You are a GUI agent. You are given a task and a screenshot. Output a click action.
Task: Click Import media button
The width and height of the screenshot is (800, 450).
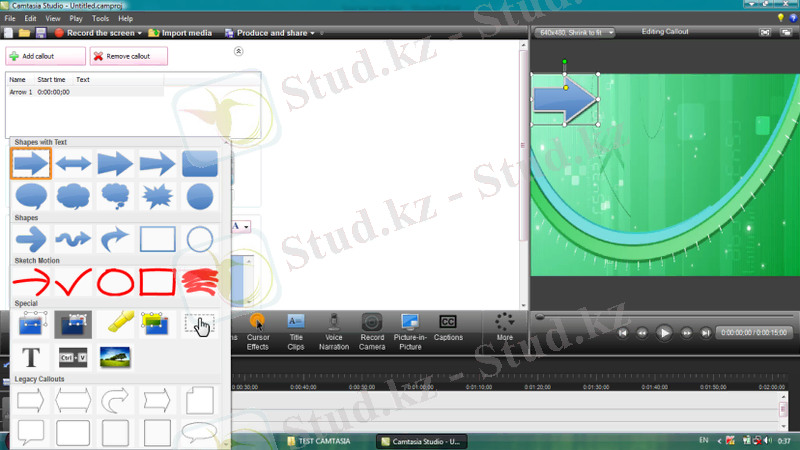[x=180, y=33]
